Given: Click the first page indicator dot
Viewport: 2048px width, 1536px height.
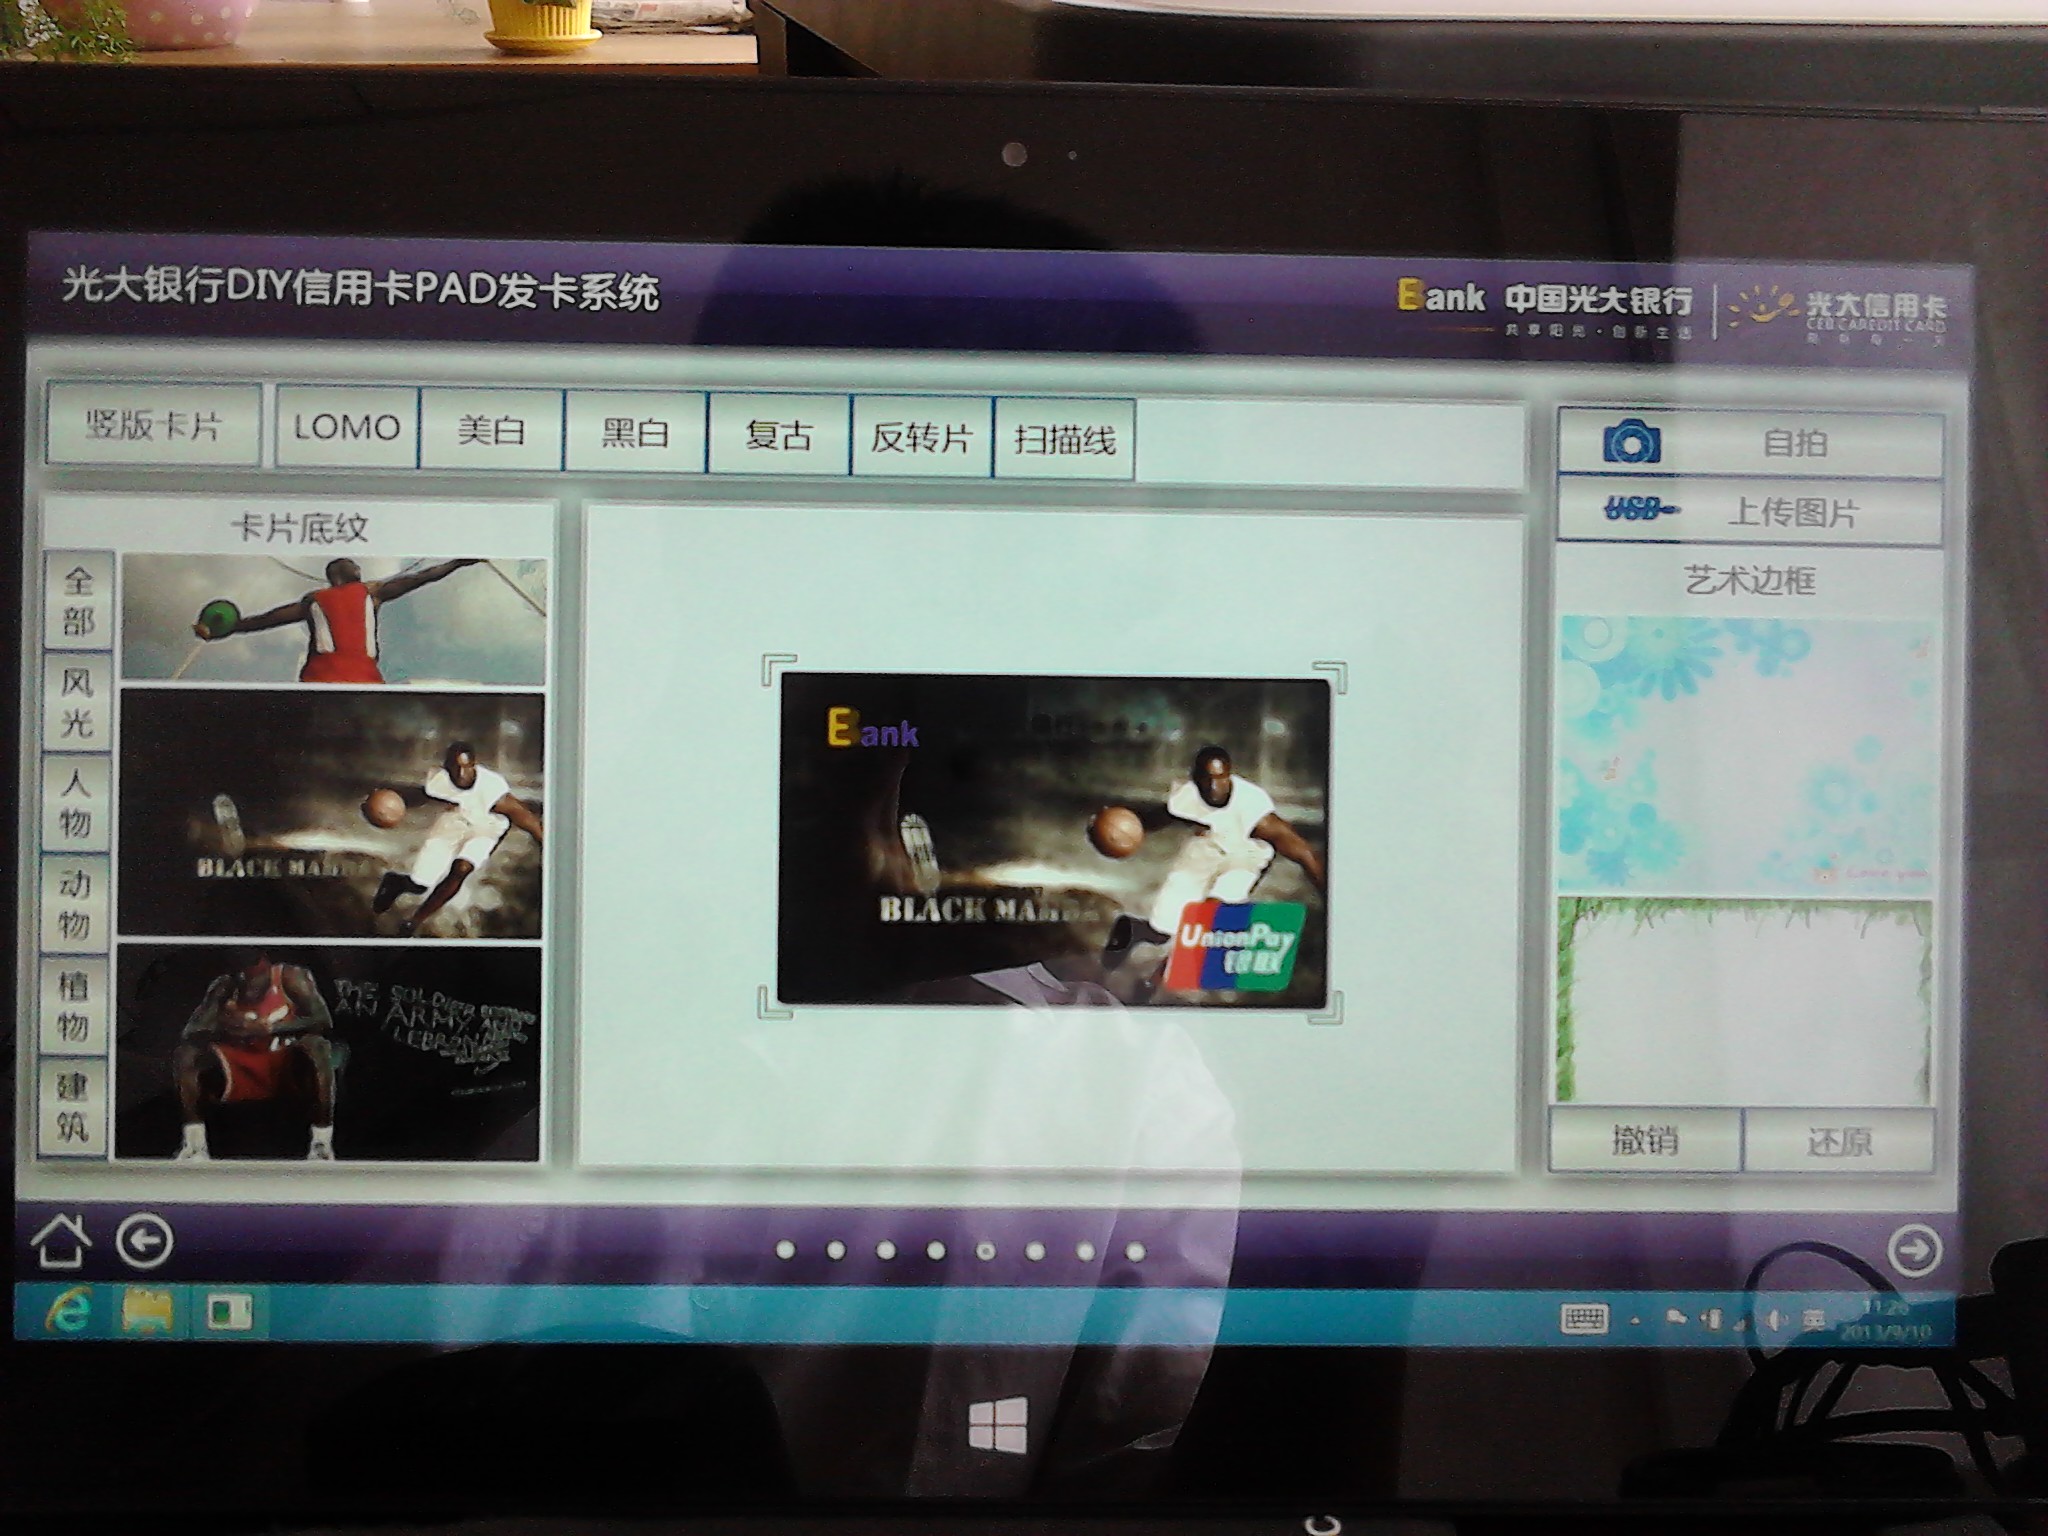Looking at the screenshot, I should click(x=785, y=1248).
